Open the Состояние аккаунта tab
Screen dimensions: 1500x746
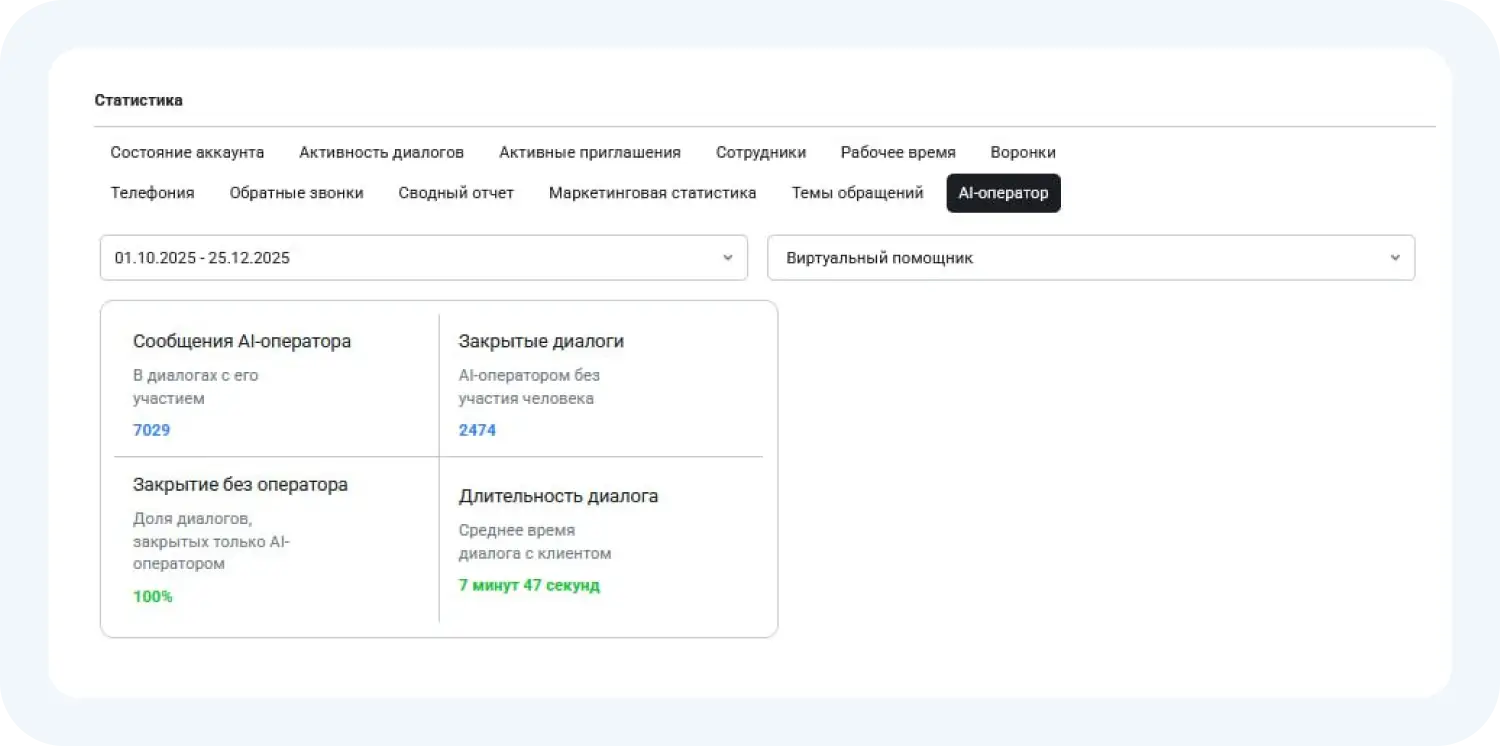[187, 152]
